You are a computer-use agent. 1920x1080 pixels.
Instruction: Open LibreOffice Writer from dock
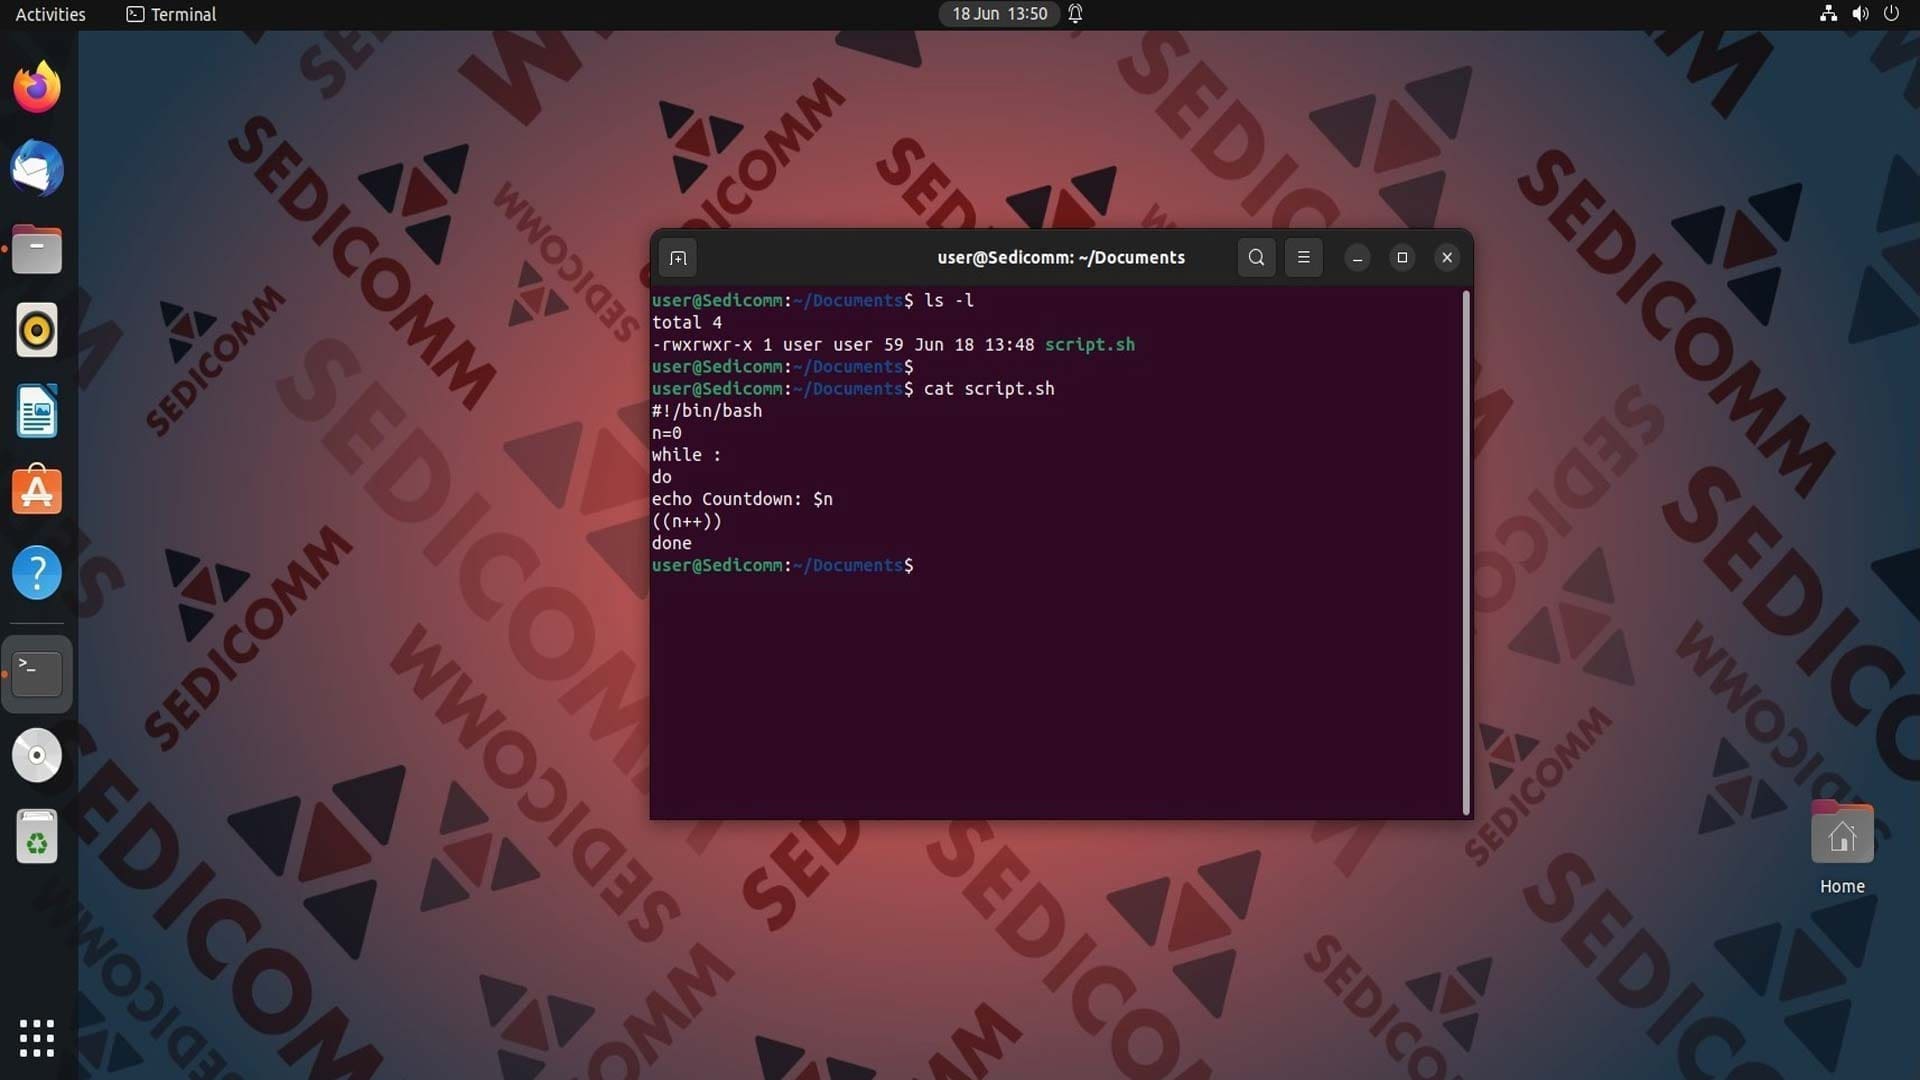37,411
